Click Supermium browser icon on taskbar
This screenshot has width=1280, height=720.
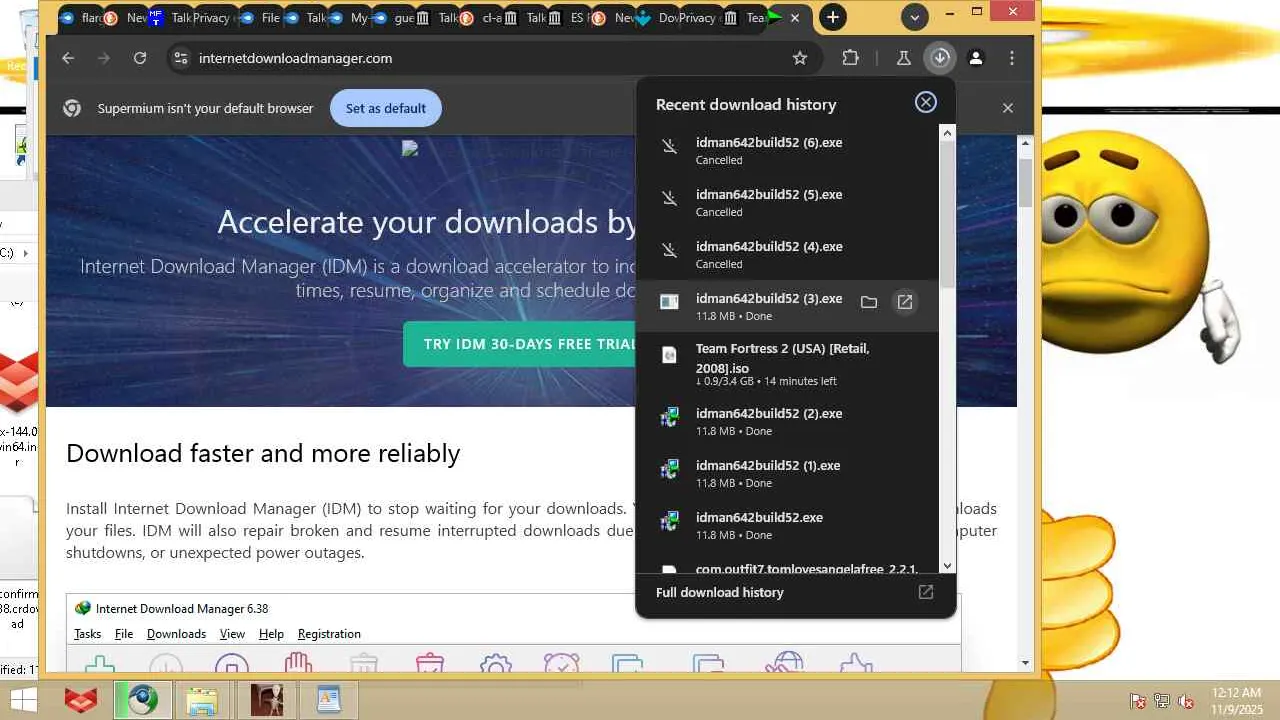142,700
